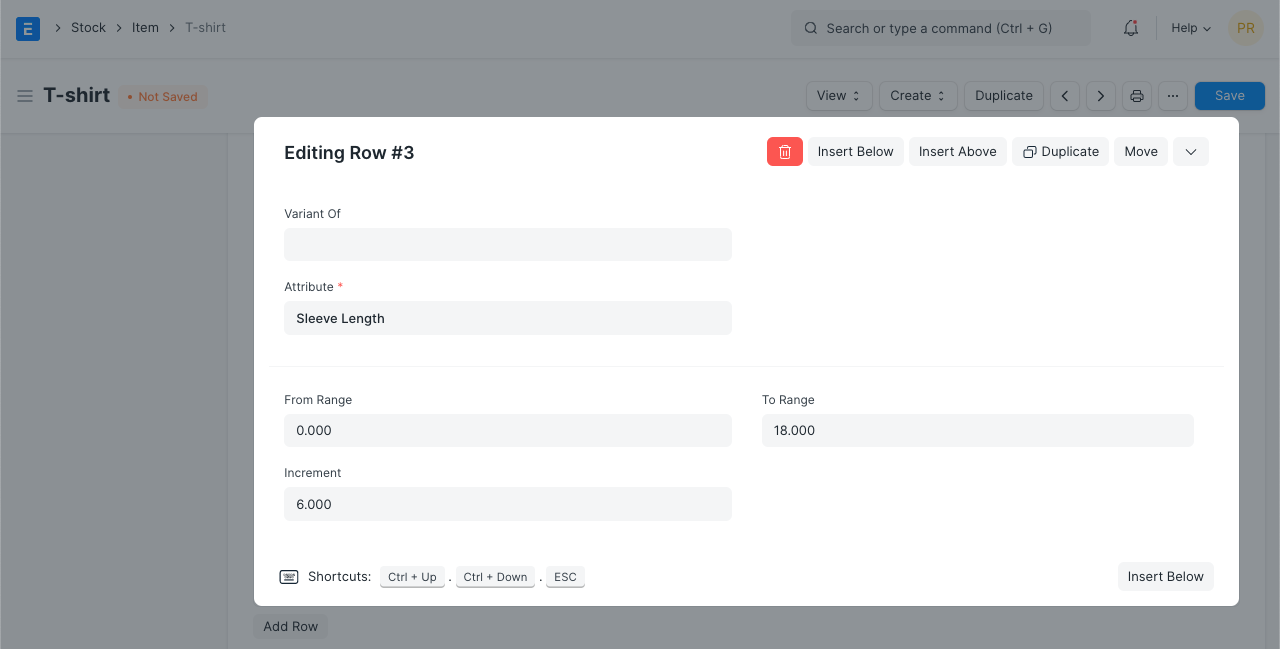Toggle sidebar with hamburger menu icon
The image size is (1280, 649).
(25, 96)
